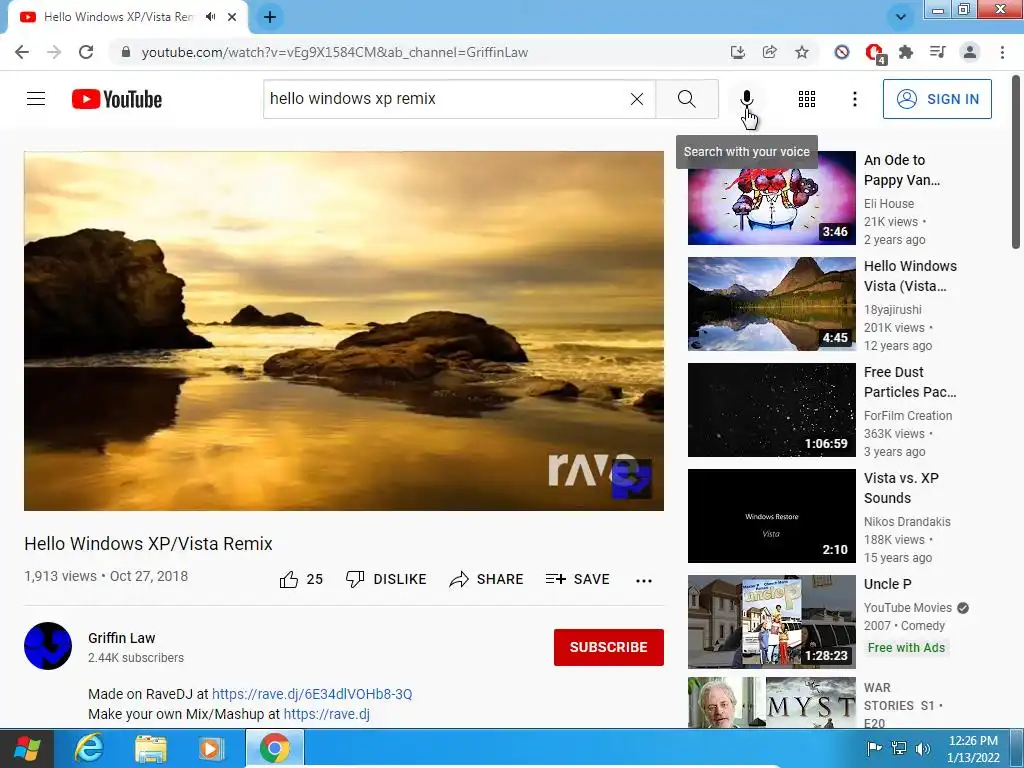Screen dimensions: 1024x768
Task: Open the Extensions puzzle menu
Action: click(x=906, y=52)
